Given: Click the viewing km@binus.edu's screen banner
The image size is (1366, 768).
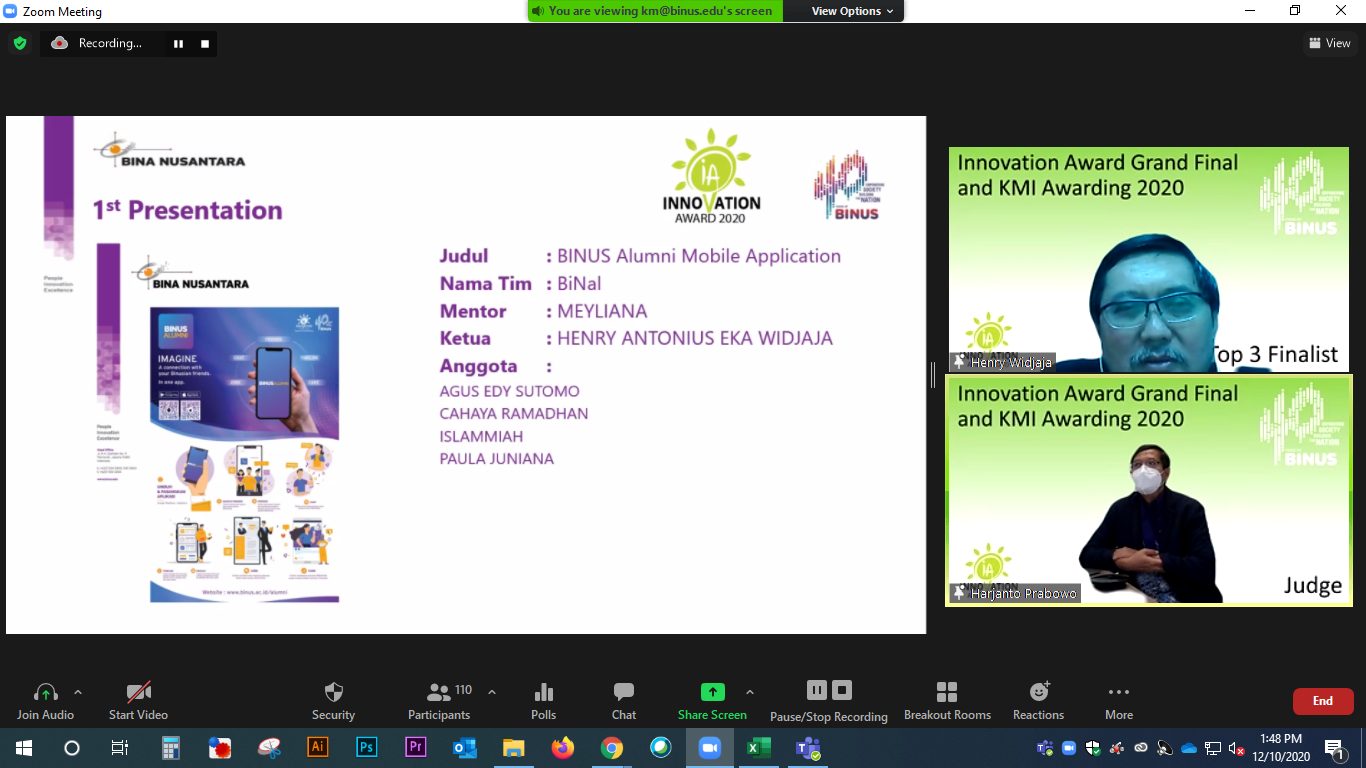Looking at the screenshot, I should (x=655, y=11).
